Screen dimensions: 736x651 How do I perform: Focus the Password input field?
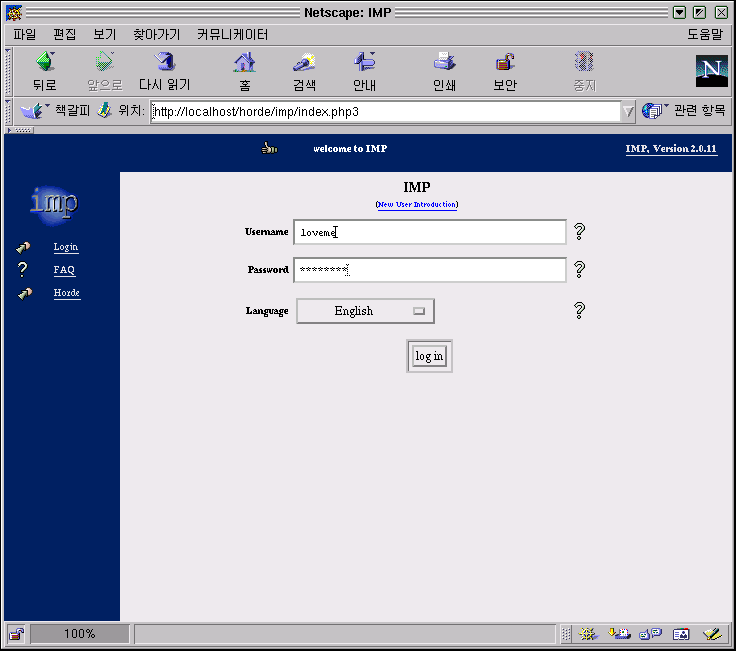(429, 270)
